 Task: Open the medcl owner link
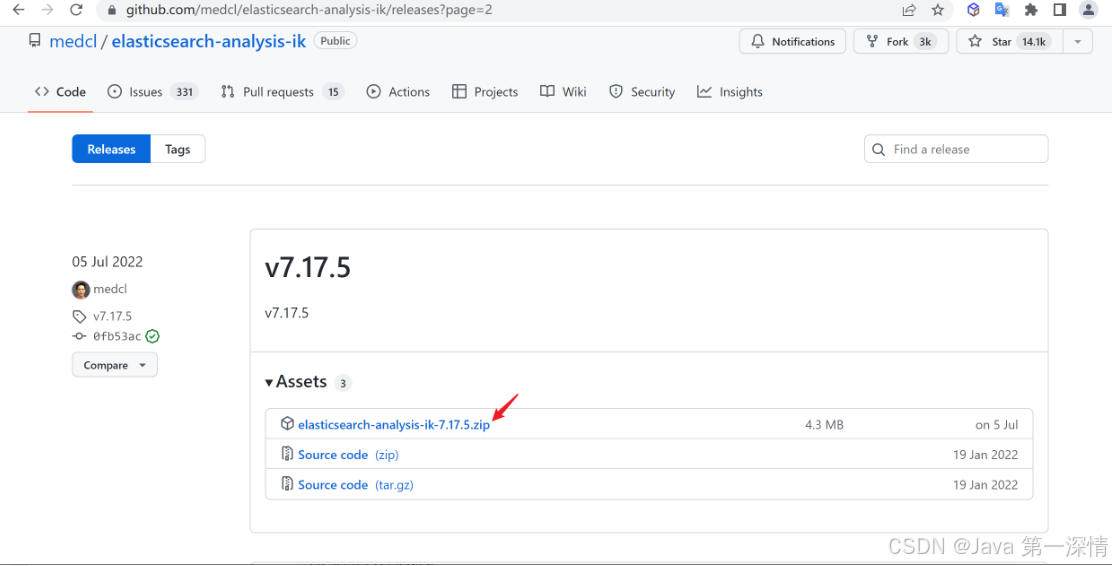[73, 41]
